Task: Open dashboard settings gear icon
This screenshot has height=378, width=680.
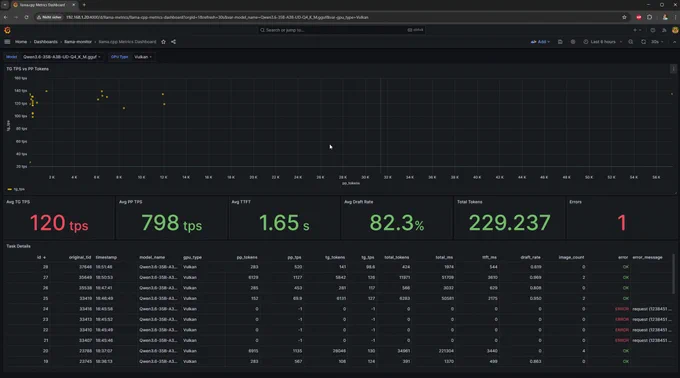Action: 573,42
